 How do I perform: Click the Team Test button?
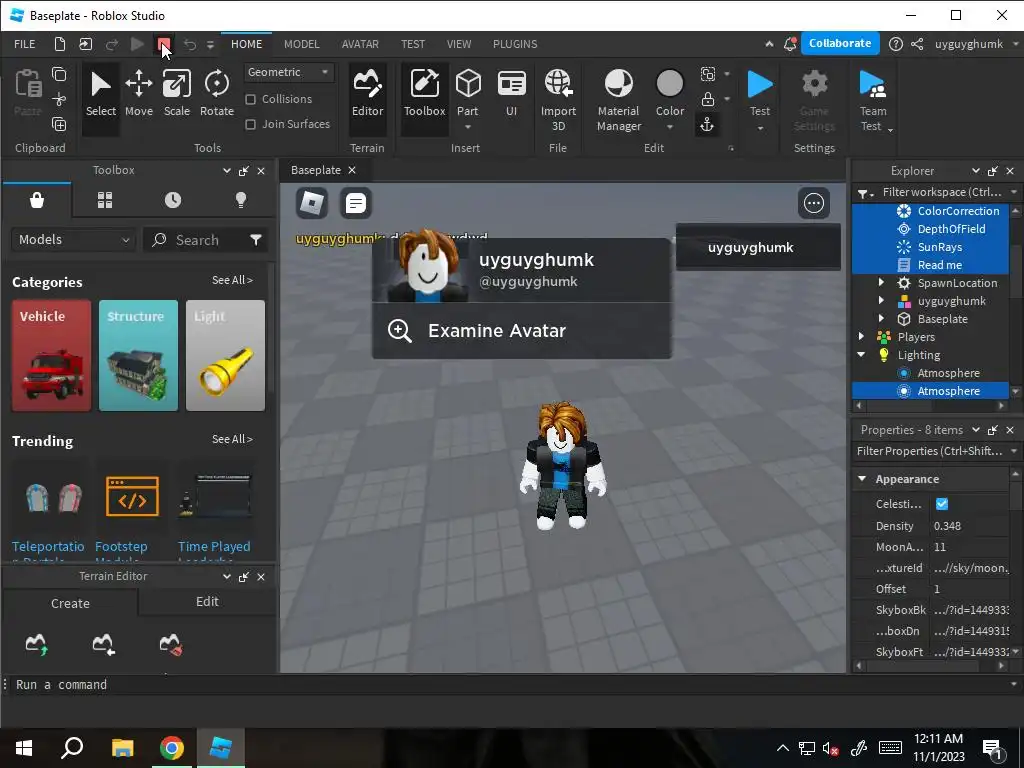[x=872, y=100]
